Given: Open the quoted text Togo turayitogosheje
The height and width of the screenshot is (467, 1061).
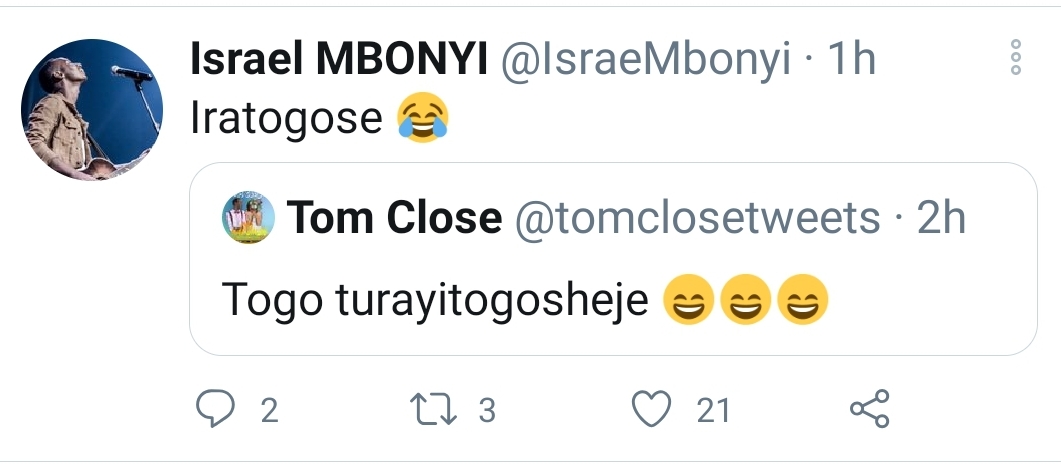Looking at the screenshot, I should [x=439, y=299].
